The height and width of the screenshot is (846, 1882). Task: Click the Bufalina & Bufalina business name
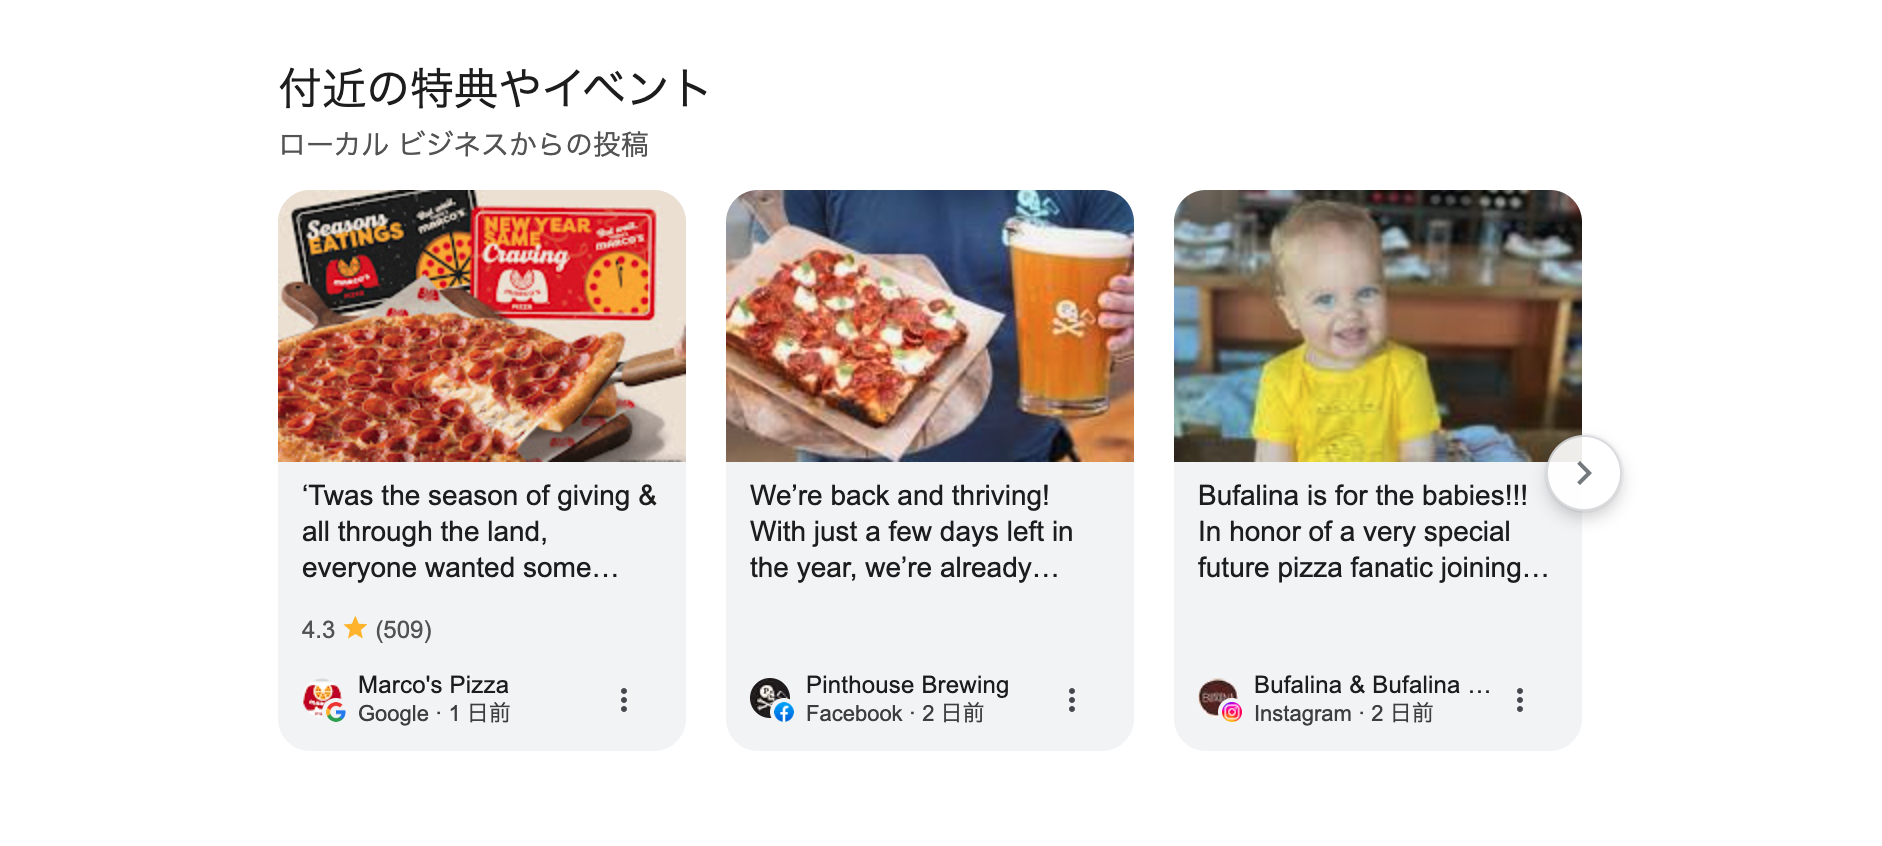click(x=1372, y=685)
